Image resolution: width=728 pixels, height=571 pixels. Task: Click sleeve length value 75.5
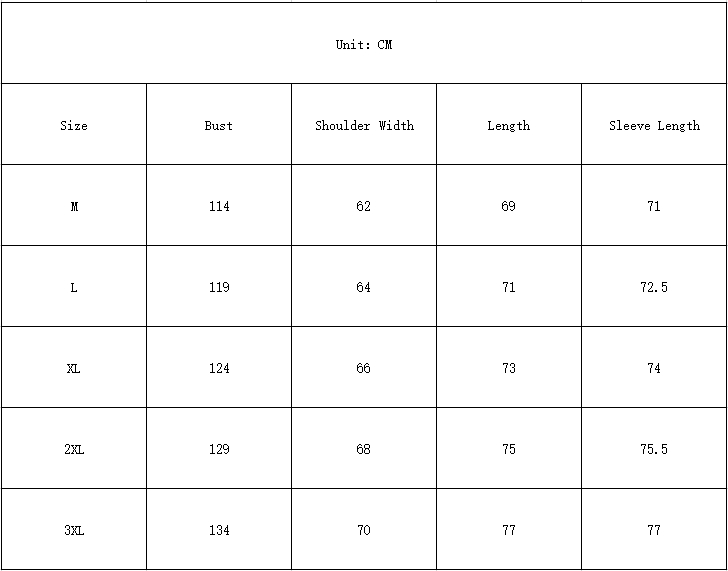coord(654,450)
